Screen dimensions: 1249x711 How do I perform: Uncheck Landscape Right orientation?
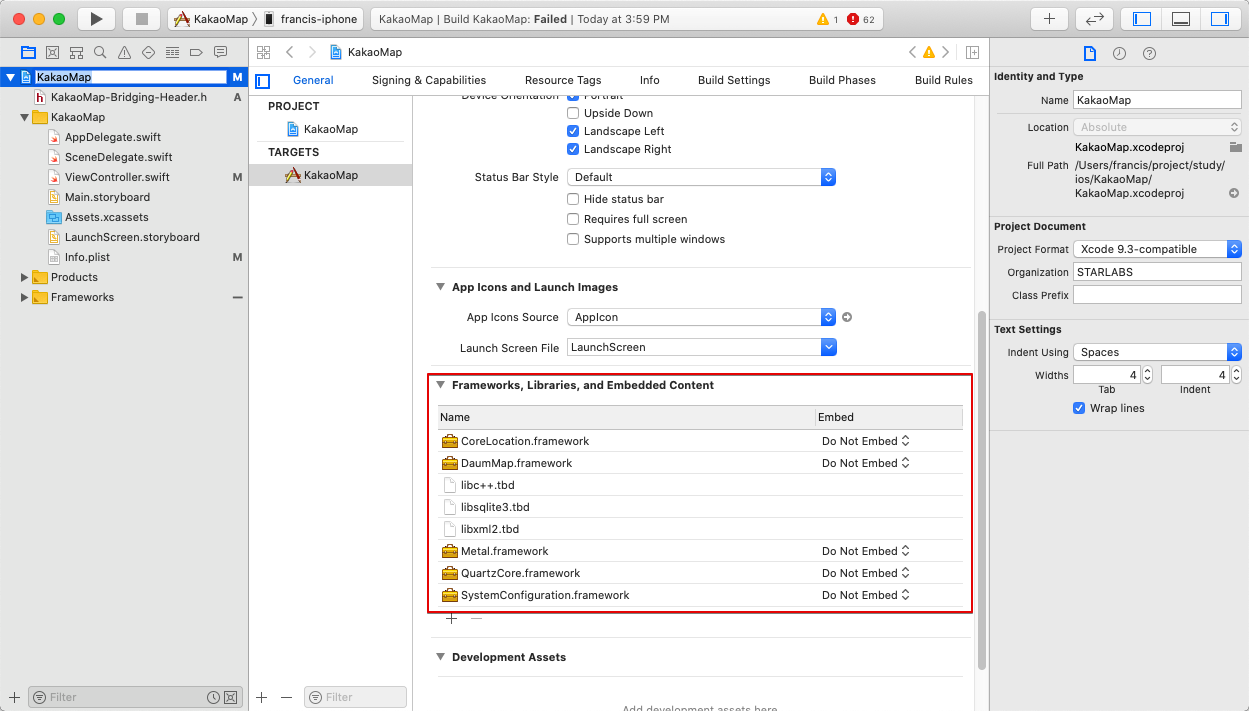(573, 149)
